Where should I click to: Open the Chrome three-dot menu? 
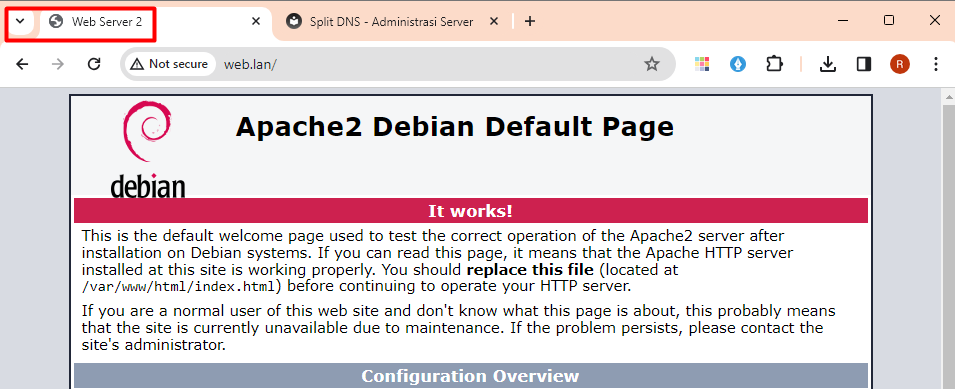click(x=936, y=64)
